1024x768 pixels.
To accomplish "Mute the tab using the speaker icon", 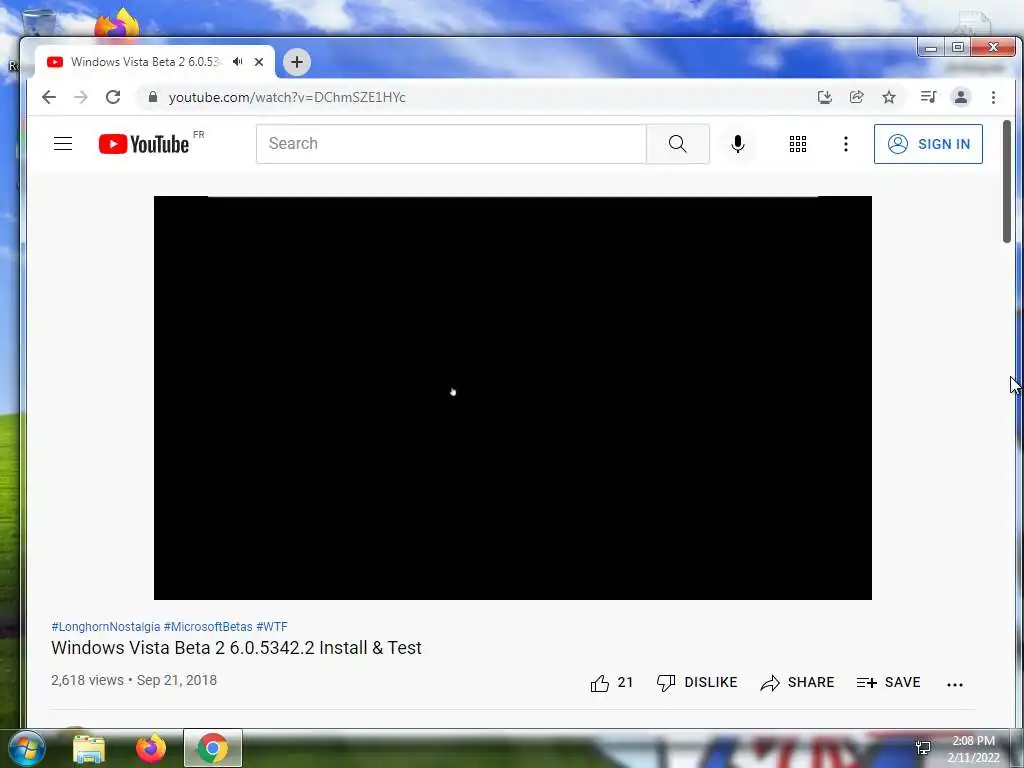I will pyautogui.click(x=238, y=62).
